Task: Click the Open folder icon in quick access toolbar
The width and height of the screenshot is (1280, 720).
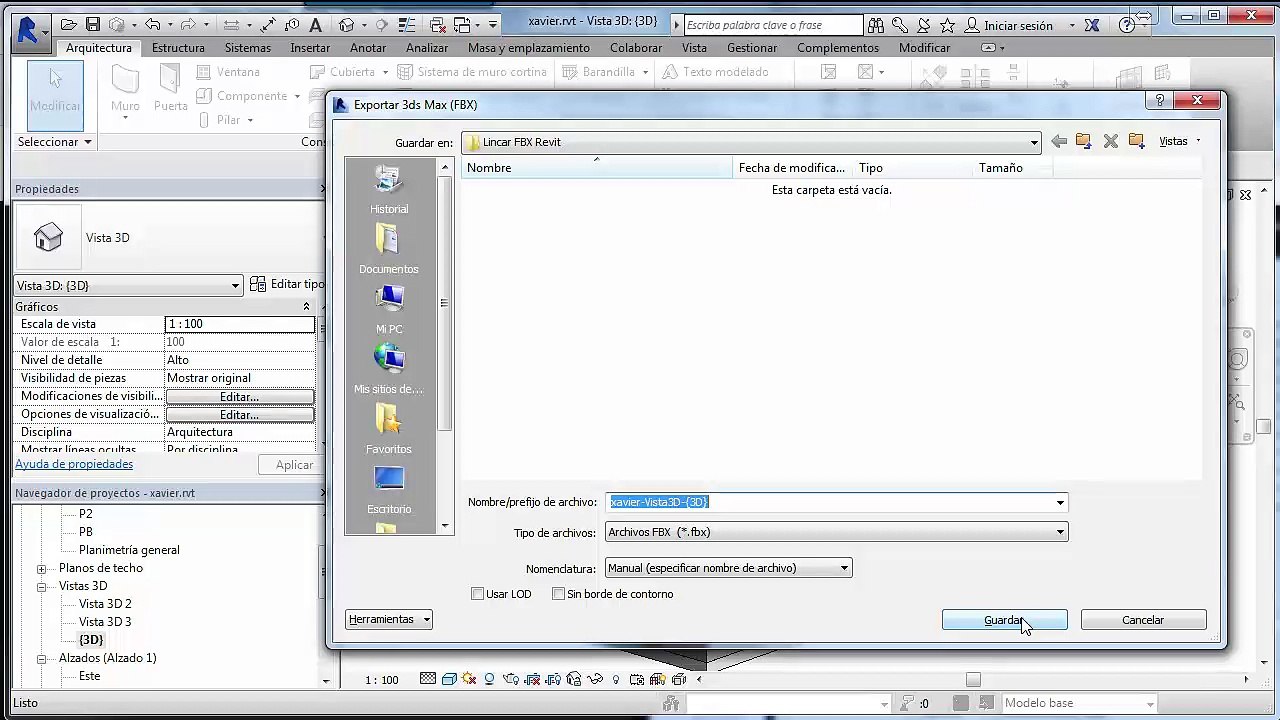Action: 69,25
